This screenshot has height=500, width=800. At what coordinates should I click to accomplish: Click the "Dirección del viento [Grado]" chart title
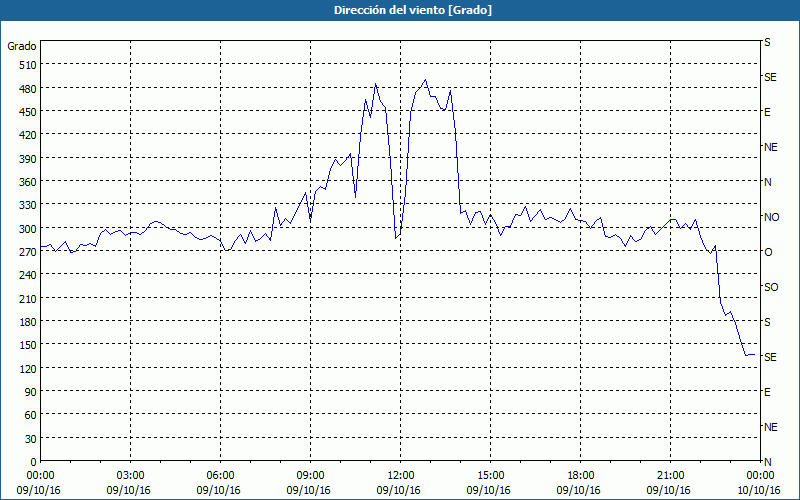(413, 10)
